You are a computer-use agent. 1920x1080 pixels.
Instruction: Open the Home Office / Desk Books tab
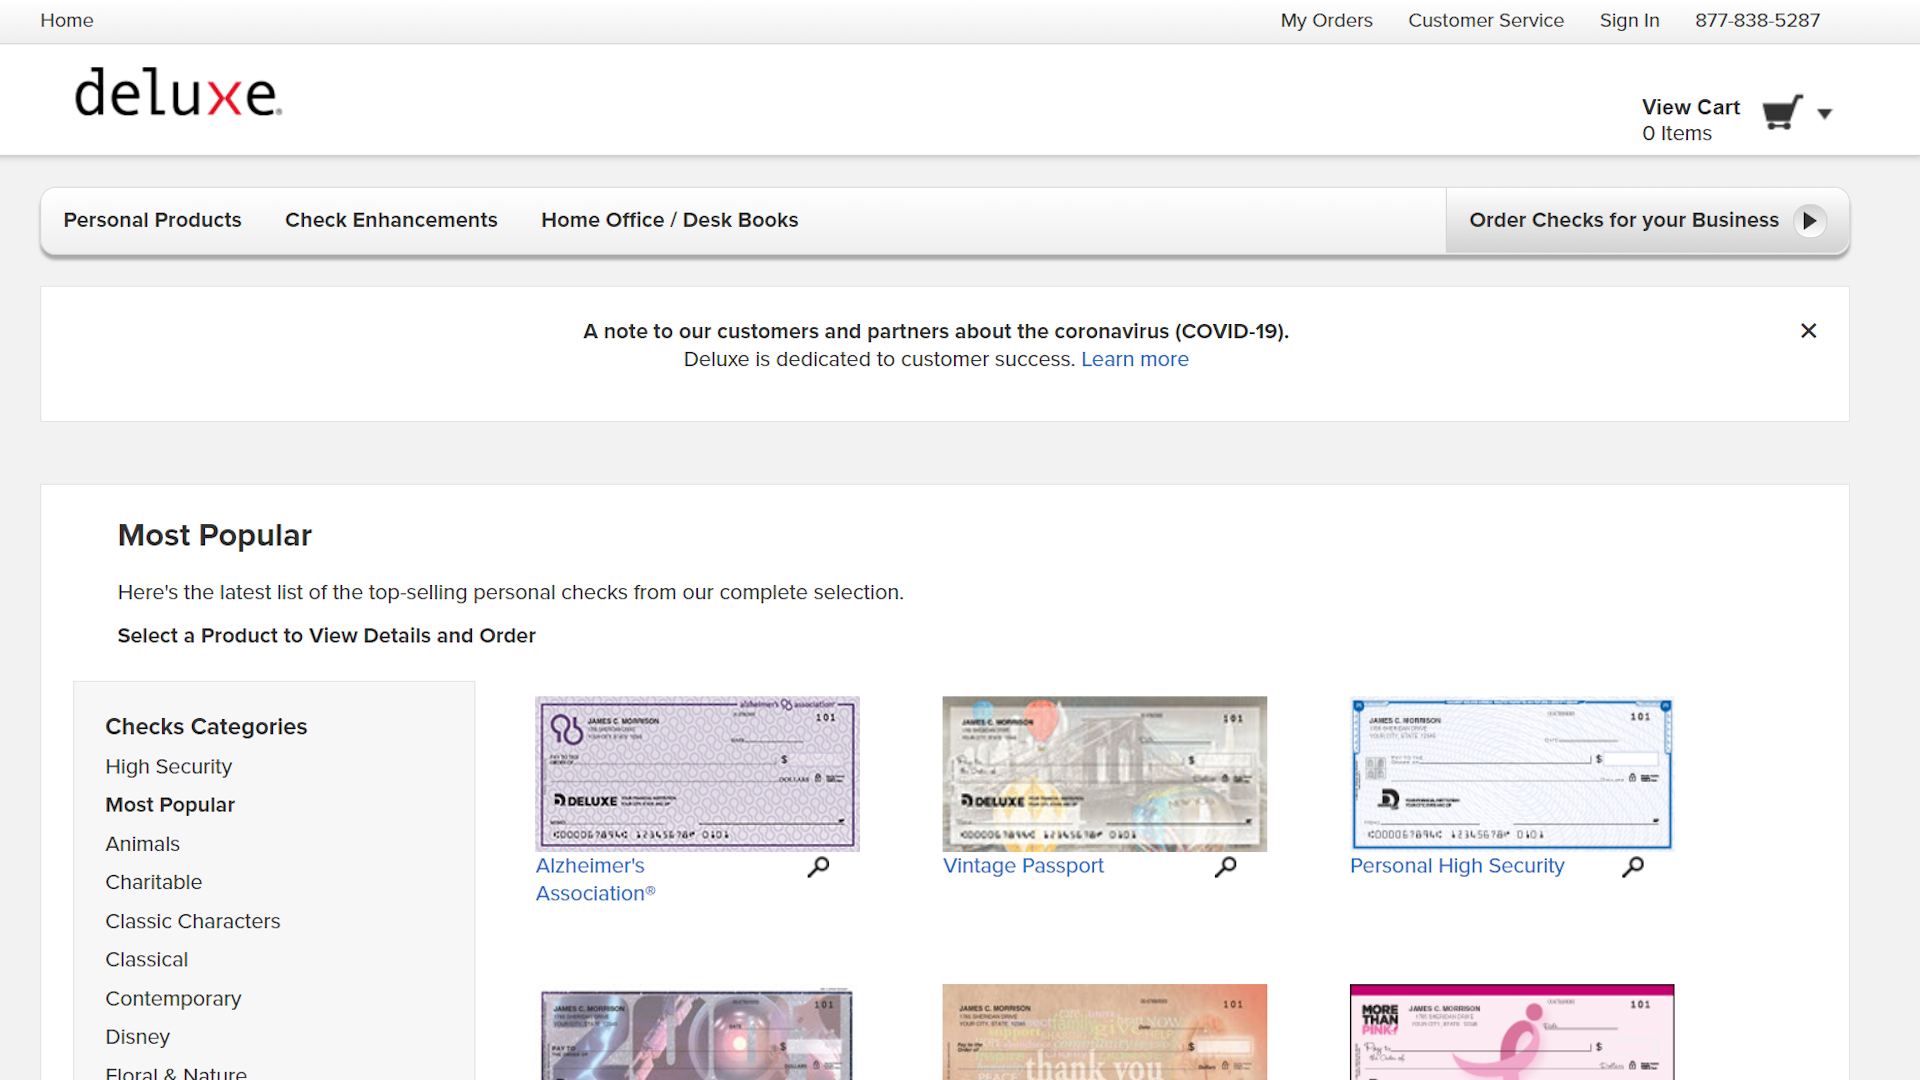[x=669, y=220]
